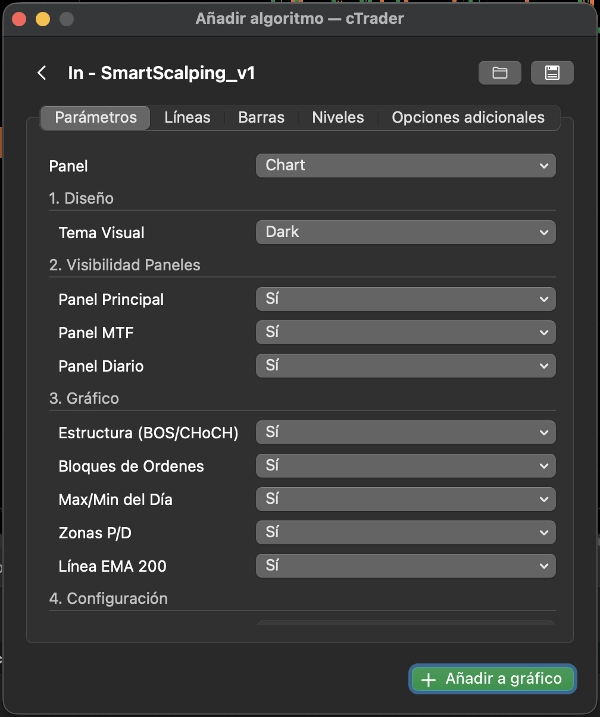This screenshot has width=600, height=717.
Task: Expand the Zonas P/D dropdown
Action: pos(406,532)
